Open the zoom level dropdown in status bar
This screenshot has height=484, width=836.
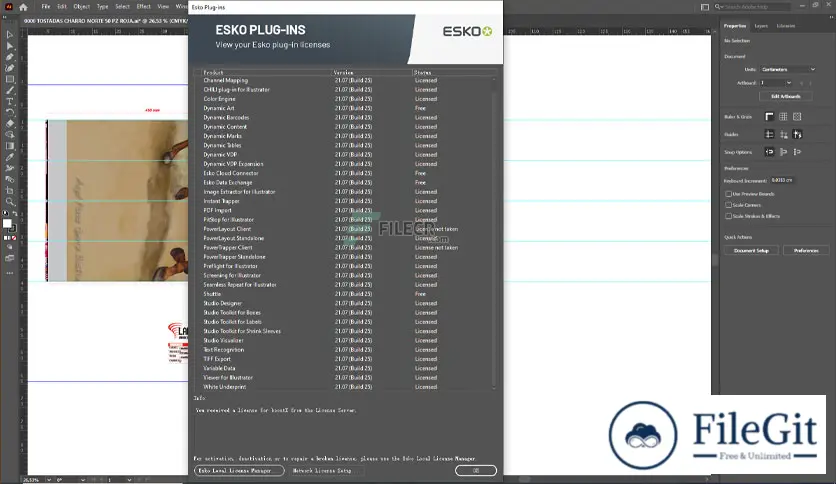[x=49, y=480]
